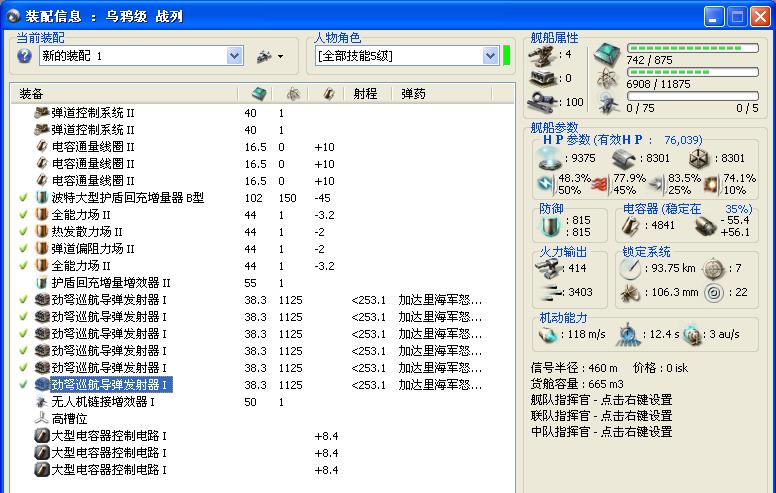Toggle checkmark on 热发散力场 II
Viewport: 776px width, 493px height.
coord(23,232)
